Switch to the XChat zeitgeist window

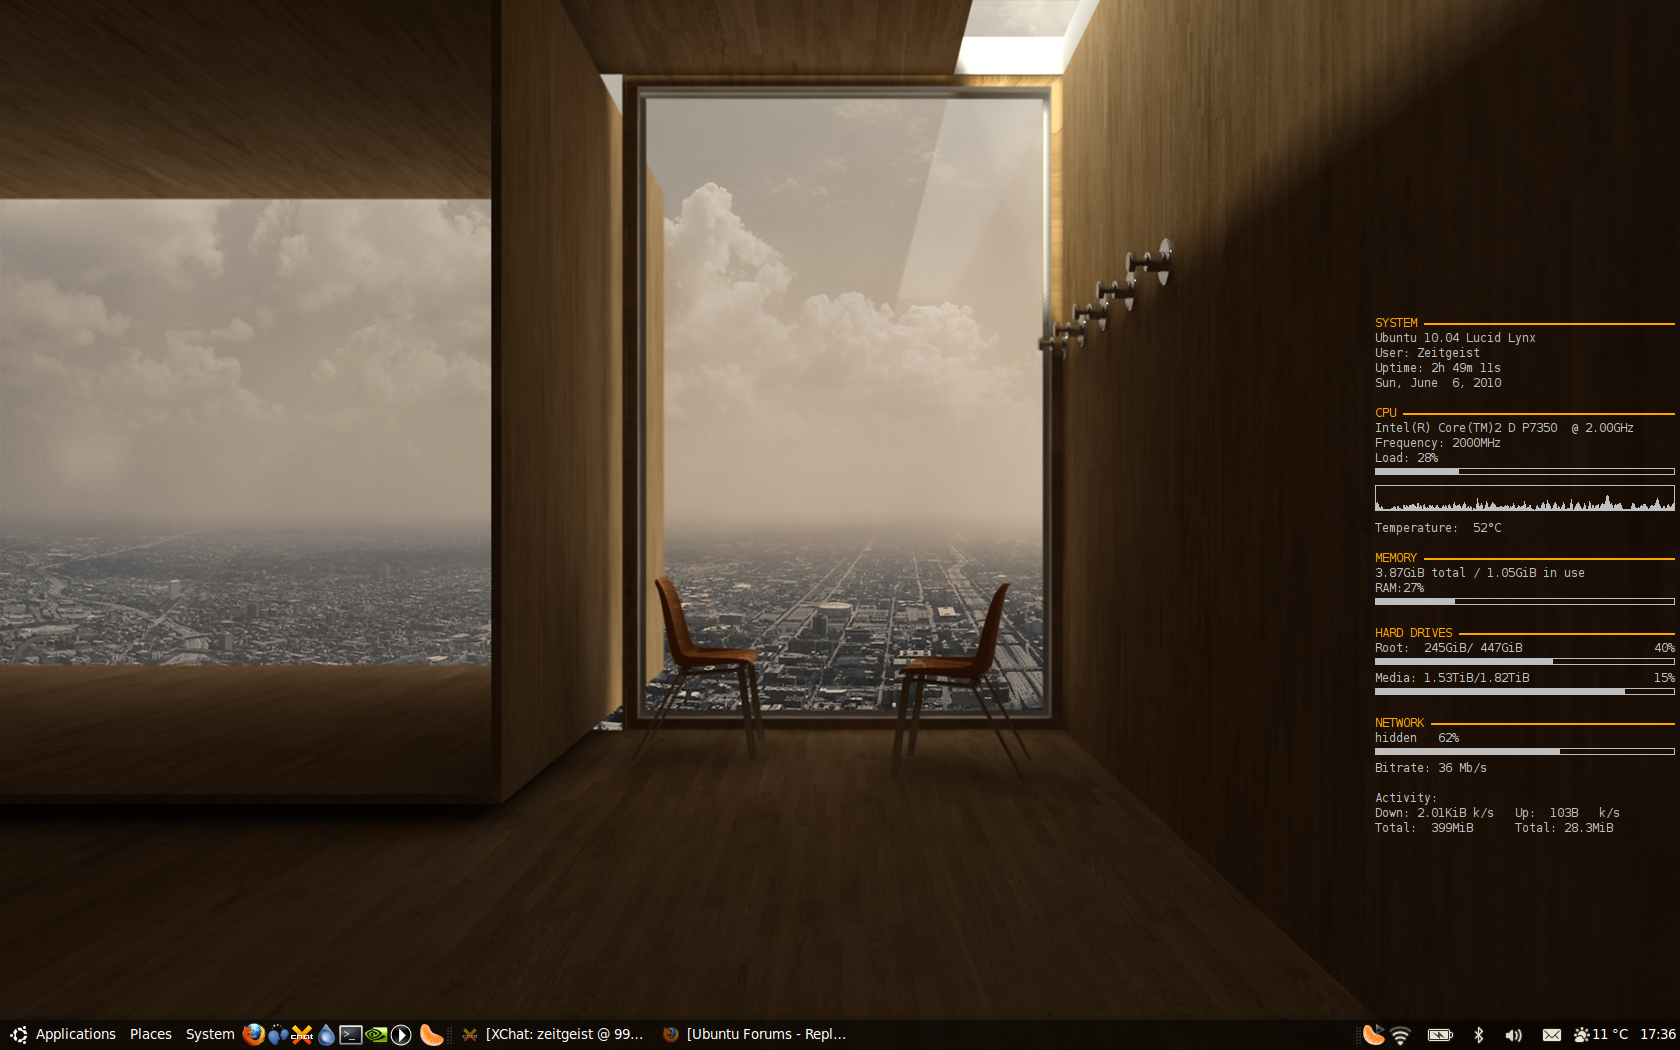coord(553,1034)
